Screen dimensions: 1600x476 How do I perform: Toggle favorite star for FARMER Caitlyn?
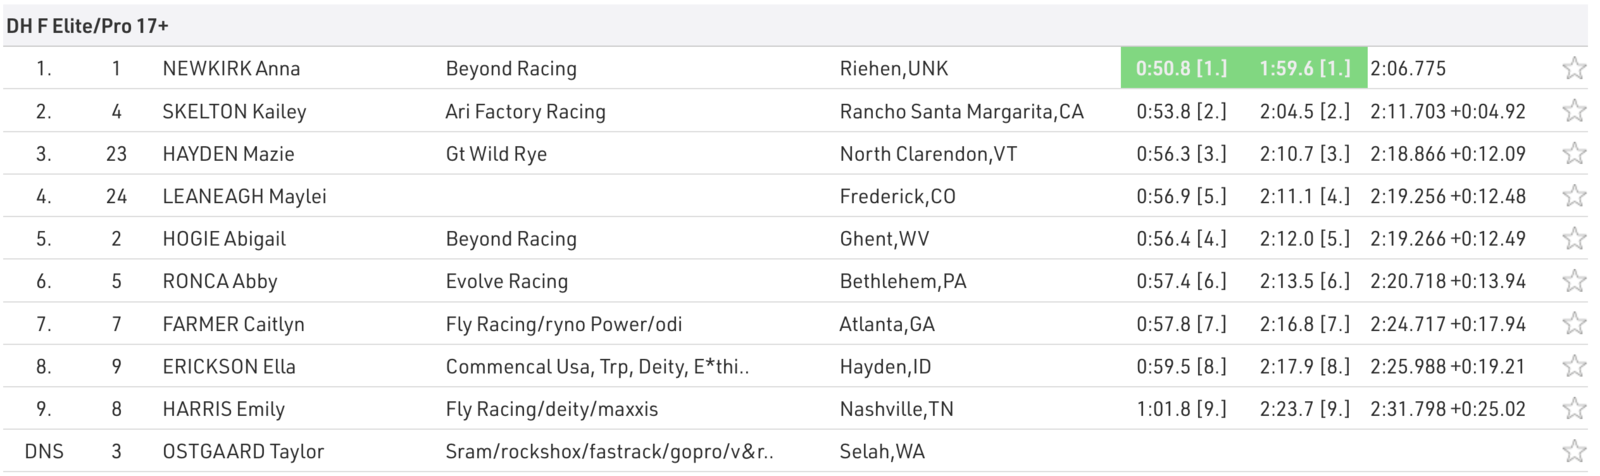point(1574,323)
